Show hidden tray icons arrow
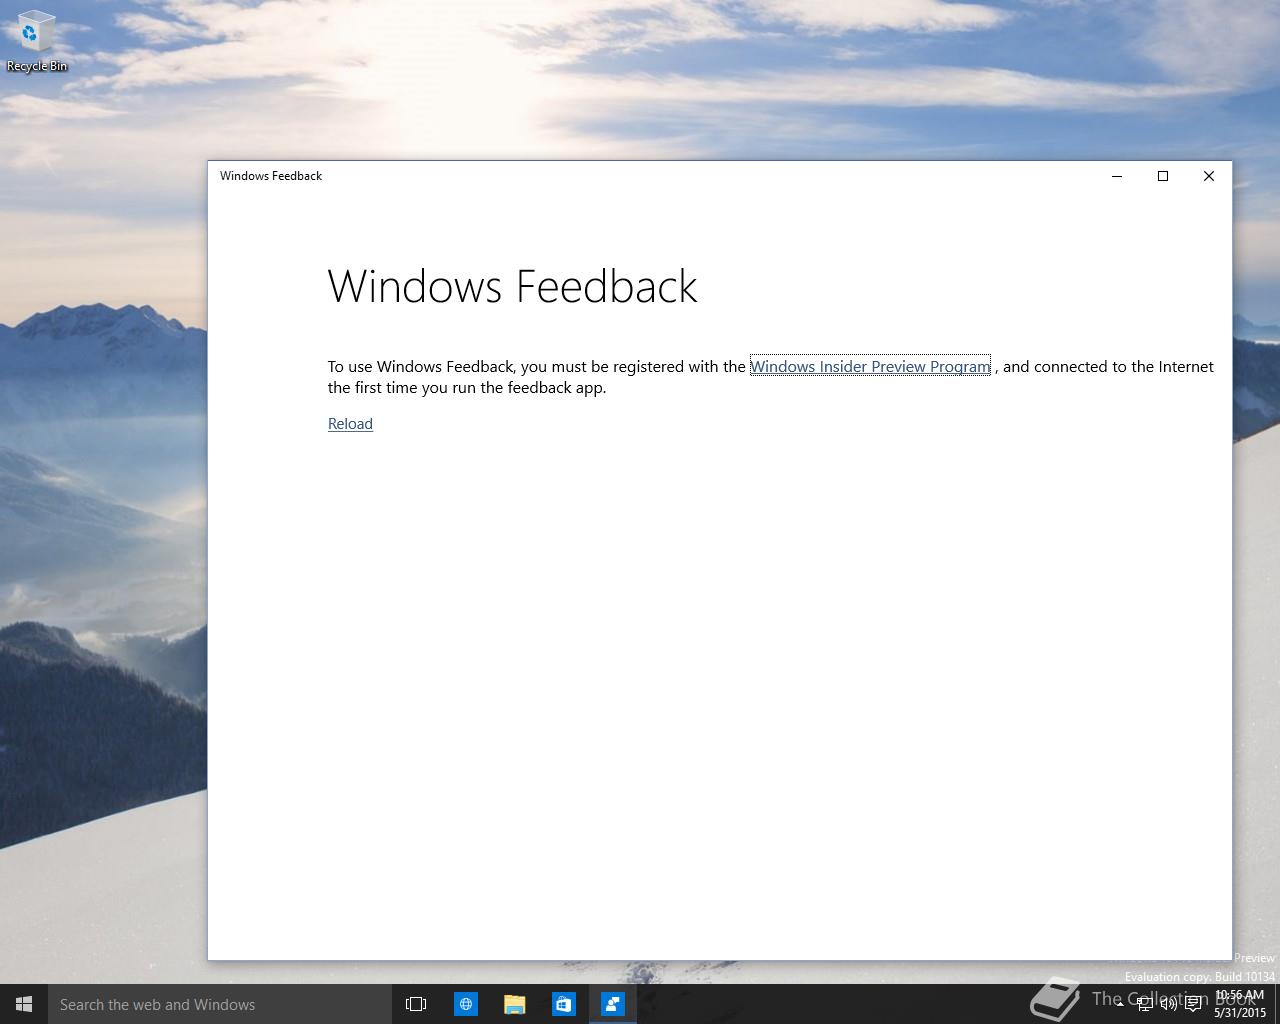The height and width of the screenshot is (1024, 1280). point(1120,1004)
